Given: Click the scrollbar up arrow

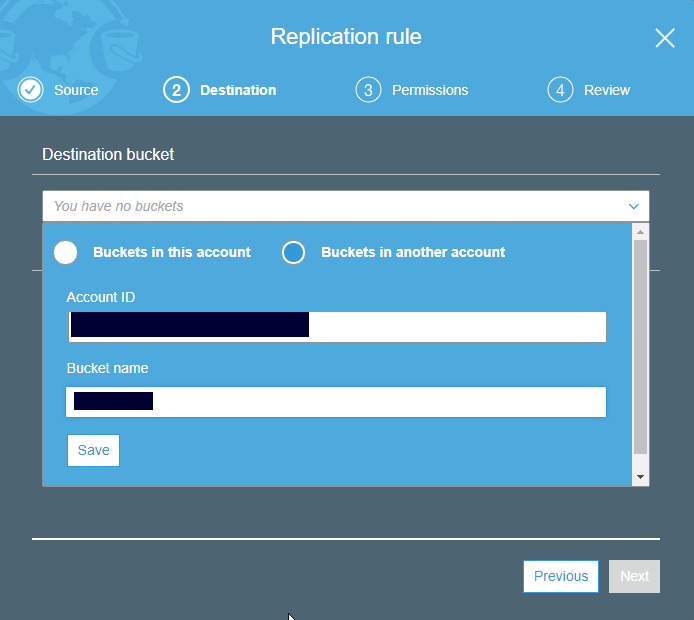Looking at the screenshot, I should click(640, 232).
